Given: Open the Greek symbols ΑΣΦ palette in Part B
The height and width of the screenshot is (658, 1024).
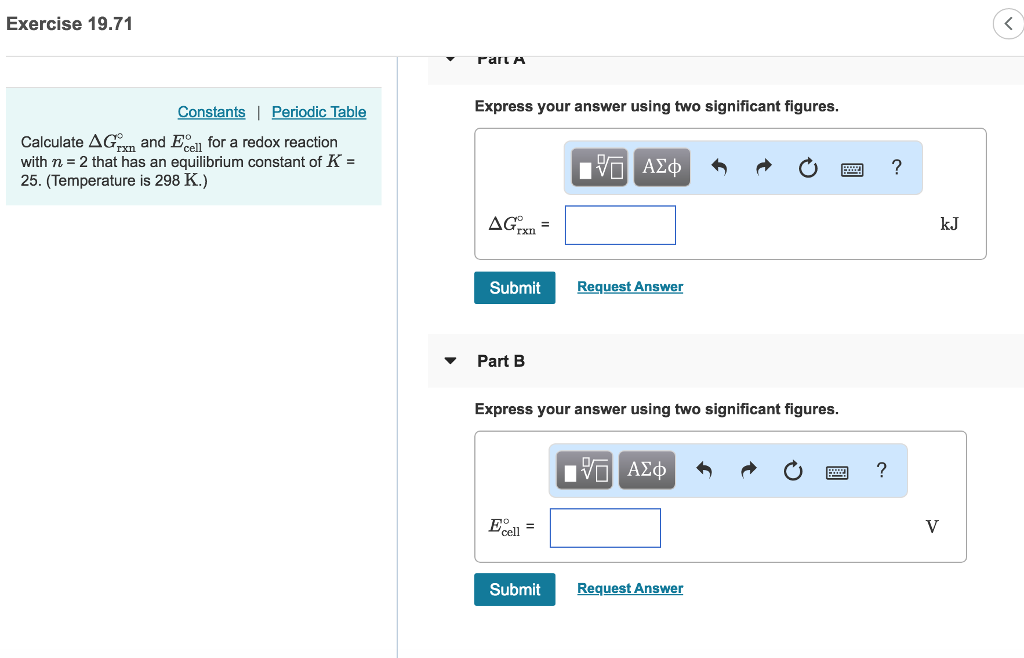Looking at the screenshot, I should tap(646, 470).
